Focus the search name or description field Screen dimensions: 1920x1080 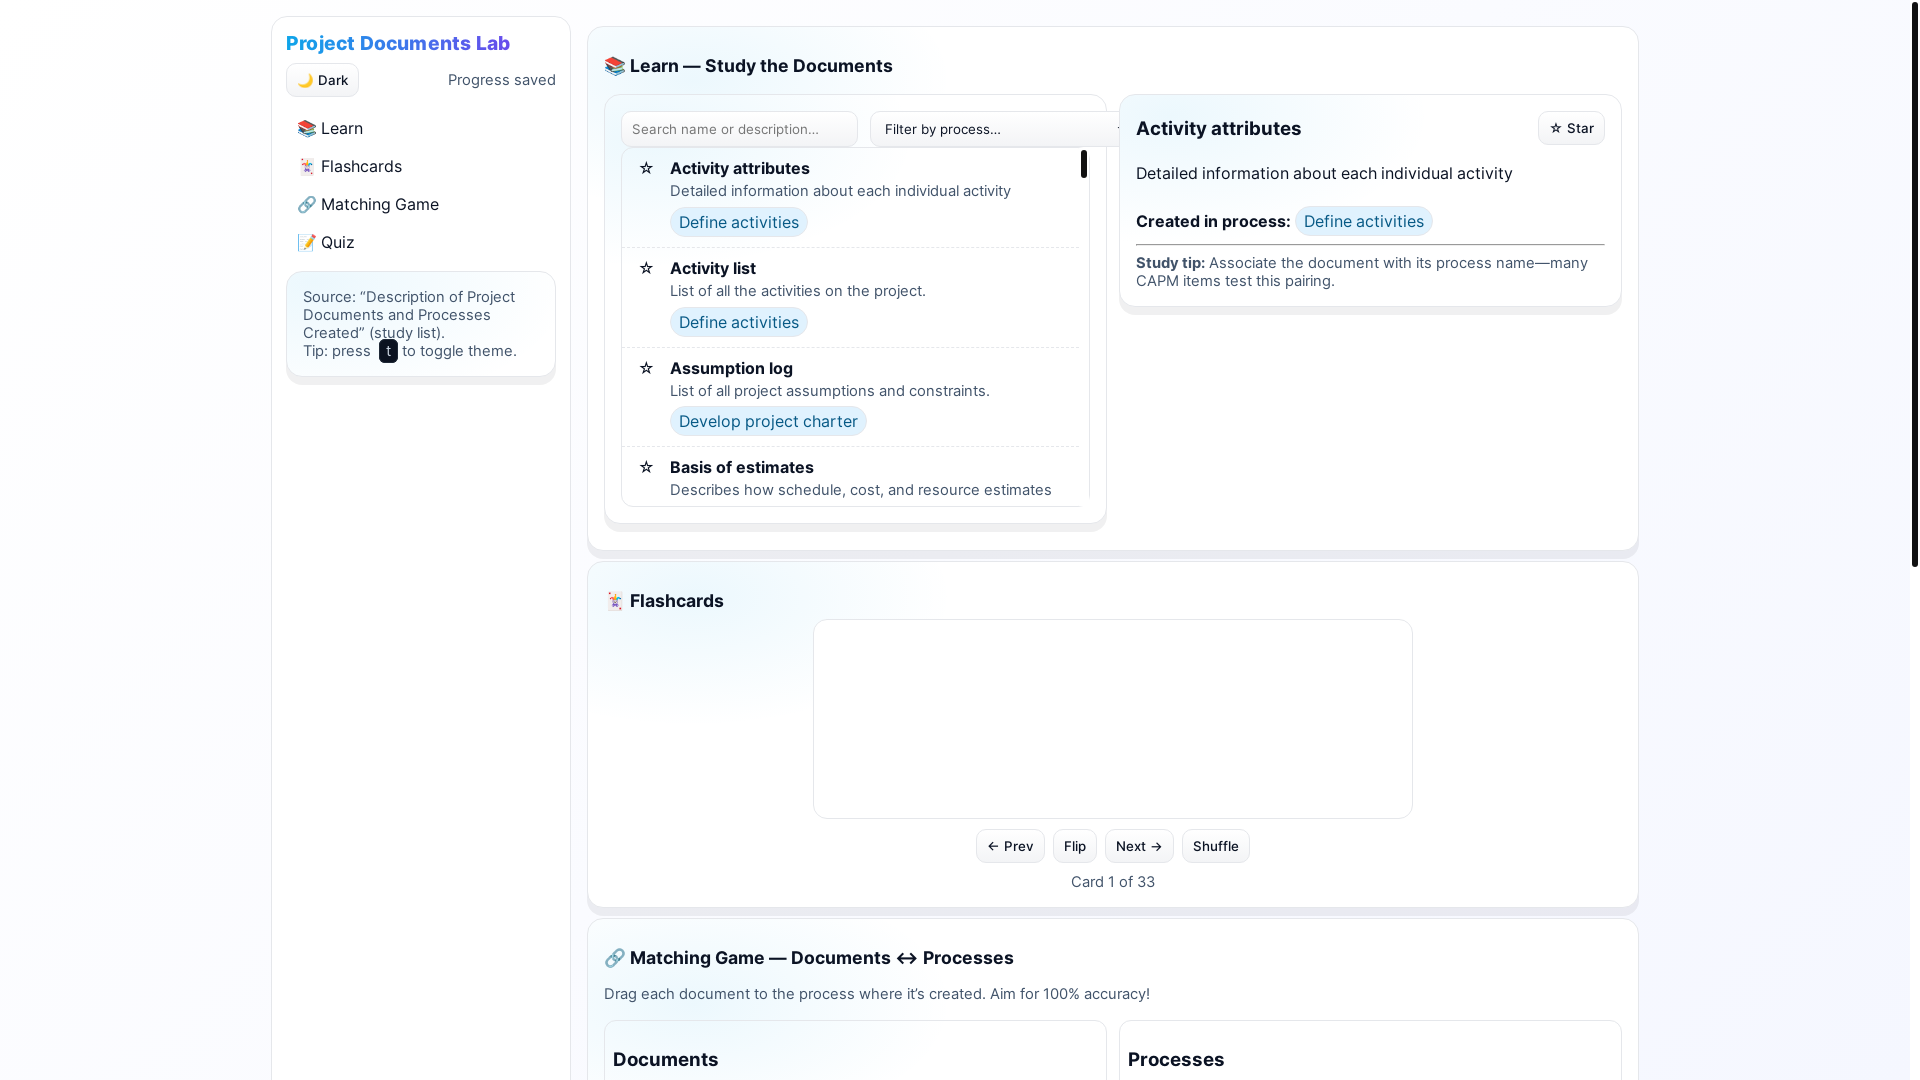pyautogui.click(x=739, y=129)
